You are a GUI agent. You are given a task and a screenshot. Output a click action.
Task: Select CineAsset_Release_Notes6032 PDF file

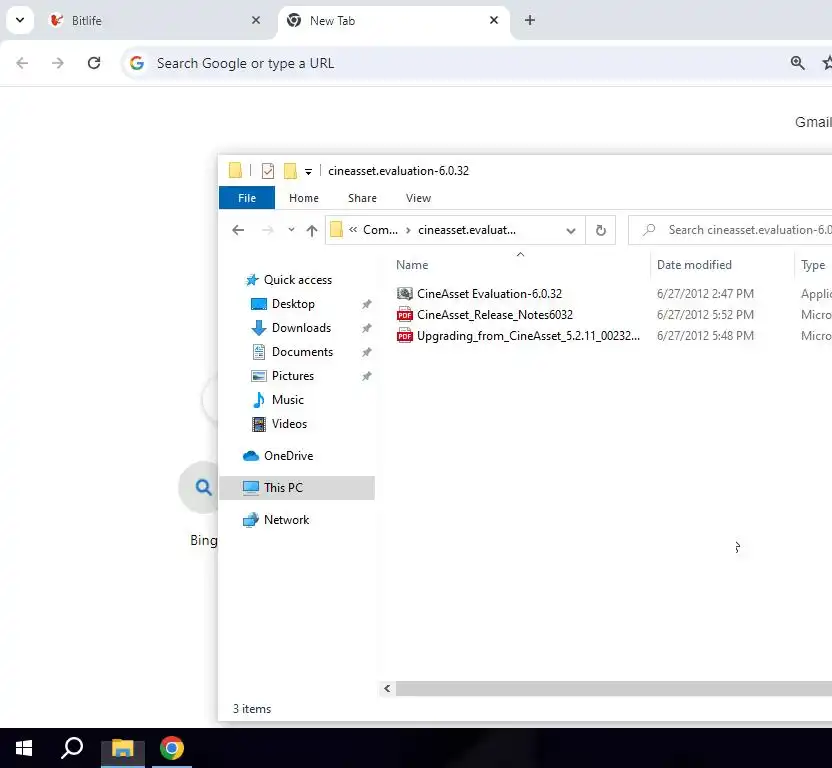click(495, 315)
